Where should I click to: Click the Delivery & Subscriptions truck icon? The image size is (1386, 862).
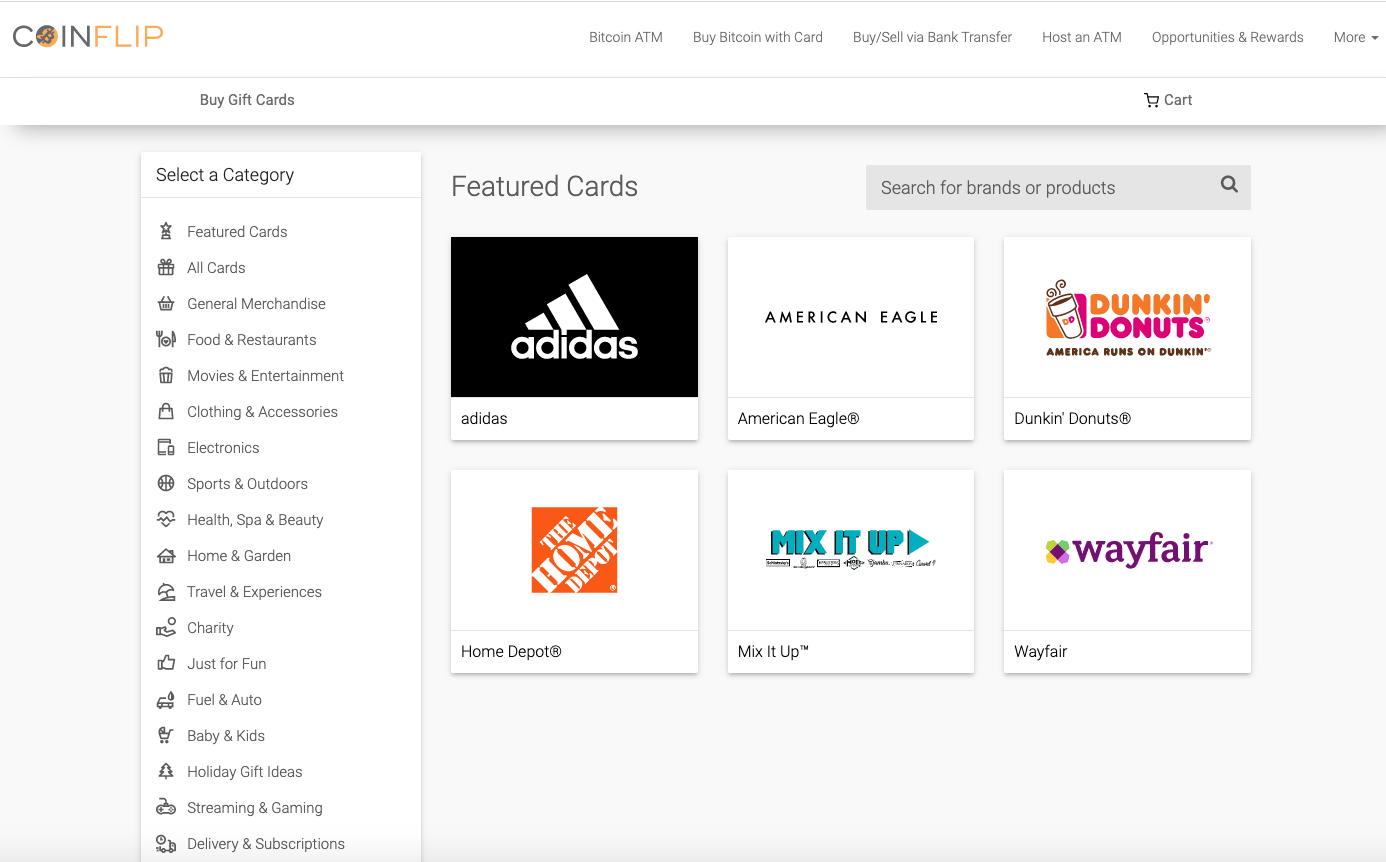[166, 843]
